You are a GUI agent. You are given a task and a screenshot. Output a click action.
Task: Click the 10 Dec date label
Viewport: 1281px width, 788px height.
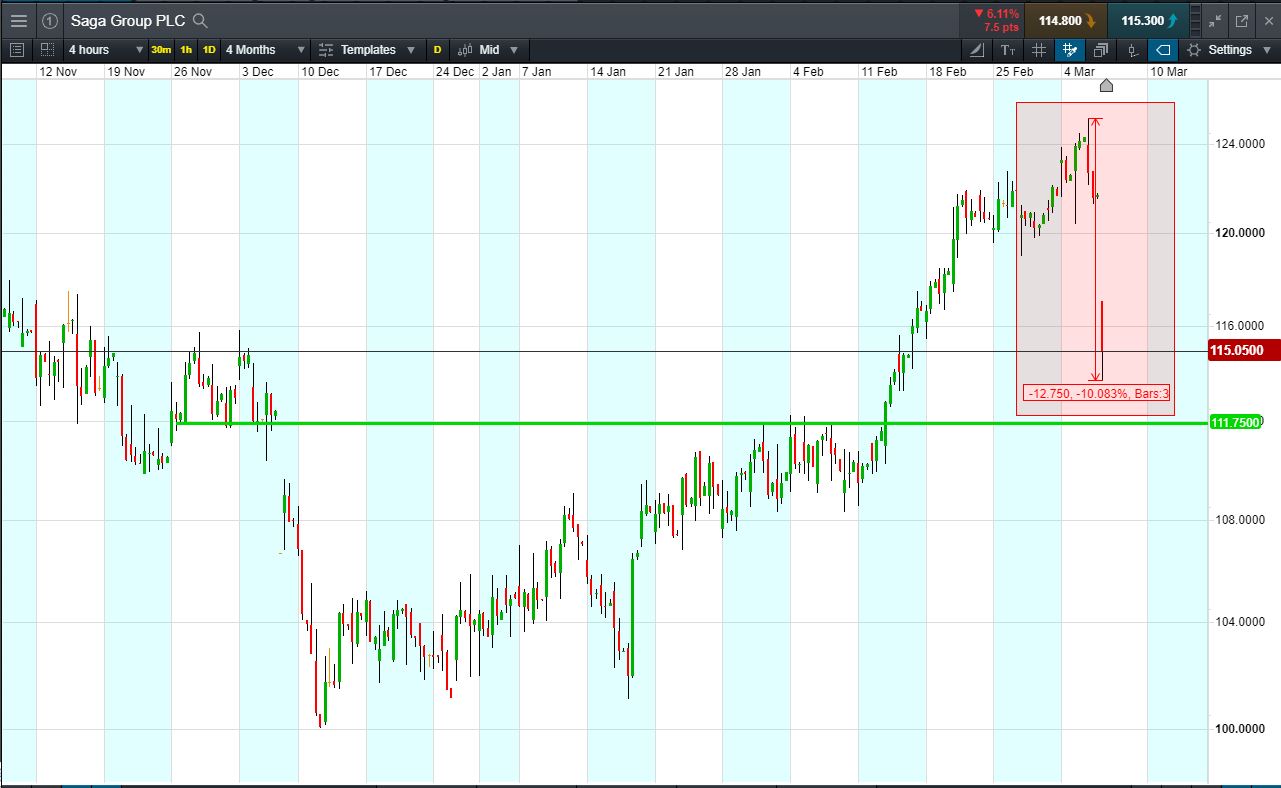(x=321, y=71)
